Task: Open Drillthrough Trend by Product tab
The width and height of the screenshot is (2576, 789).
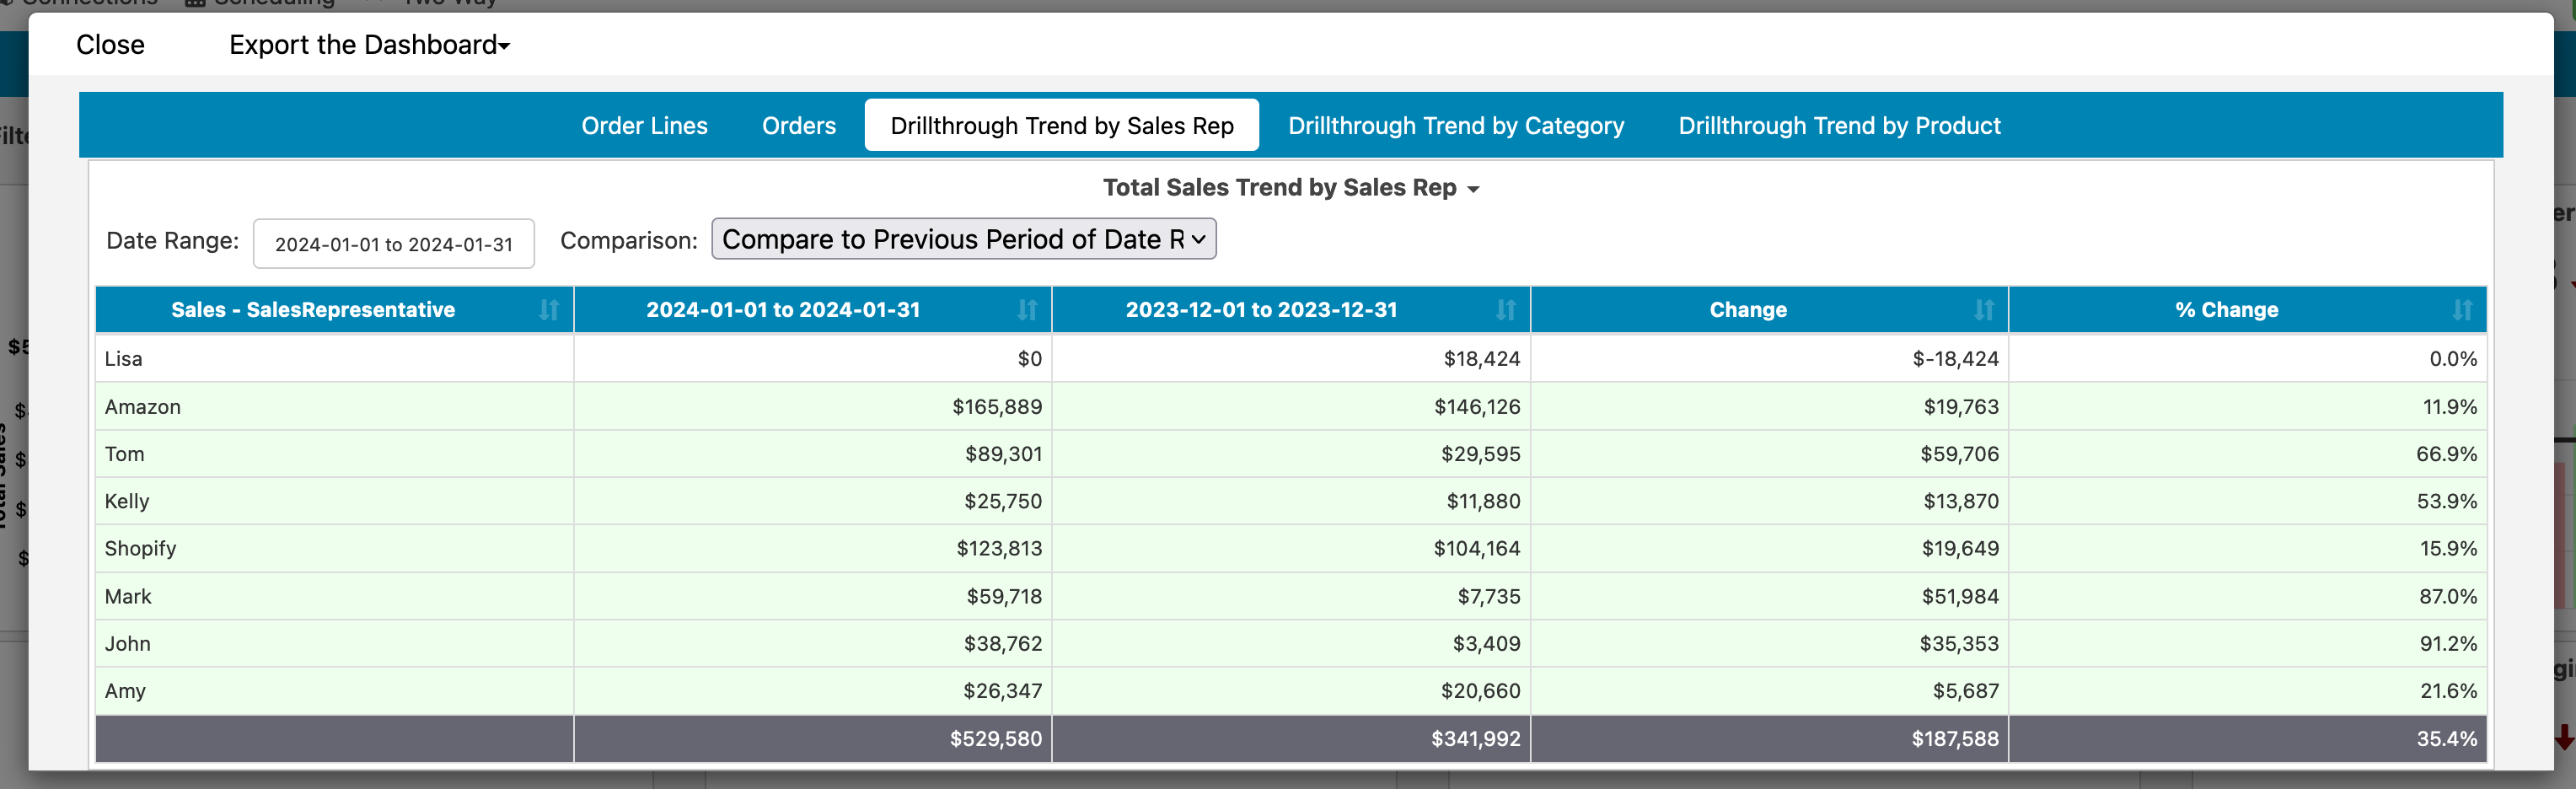Action: tap(1838, 126)
